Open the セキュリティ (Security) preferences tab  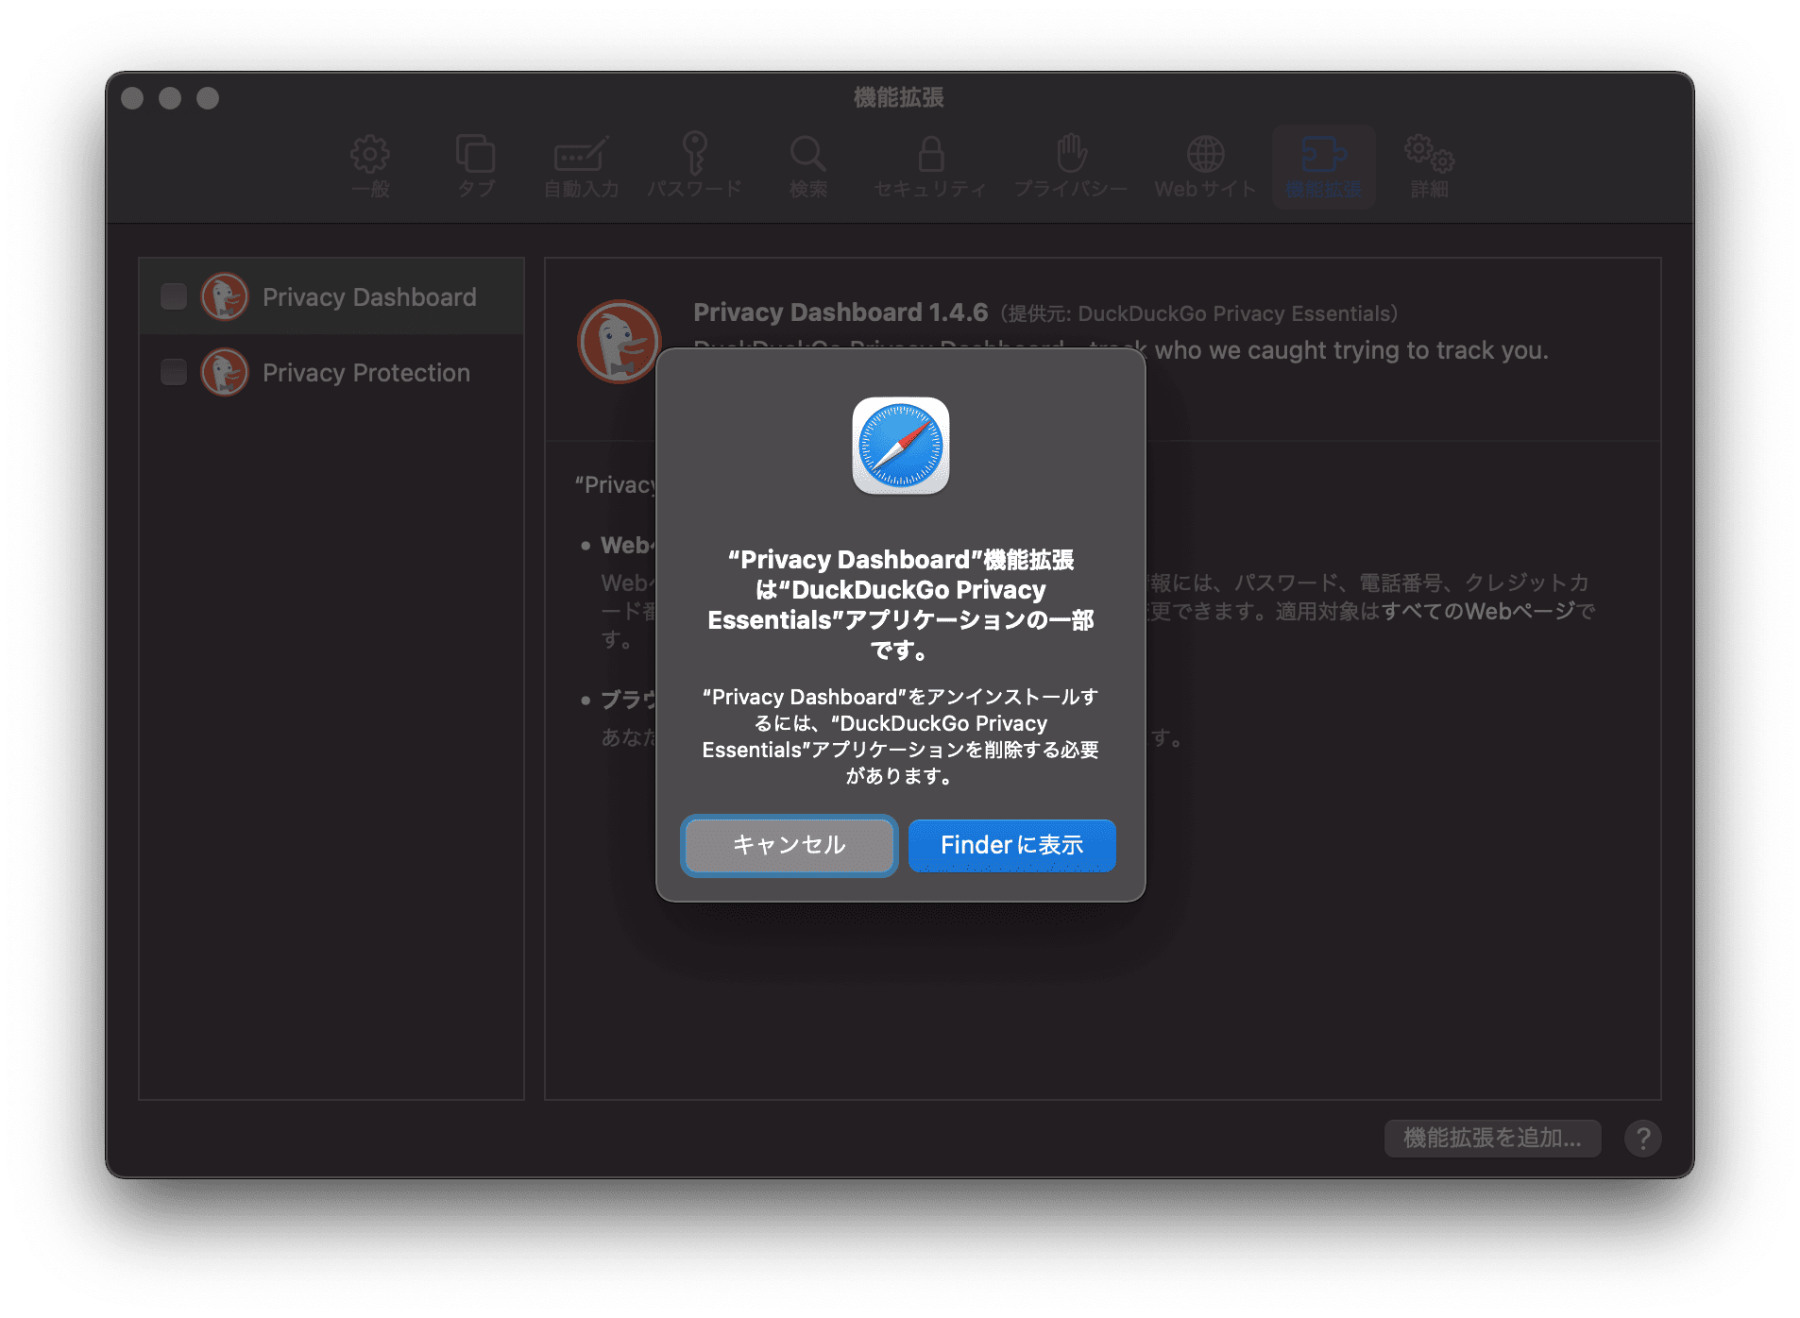930,166
